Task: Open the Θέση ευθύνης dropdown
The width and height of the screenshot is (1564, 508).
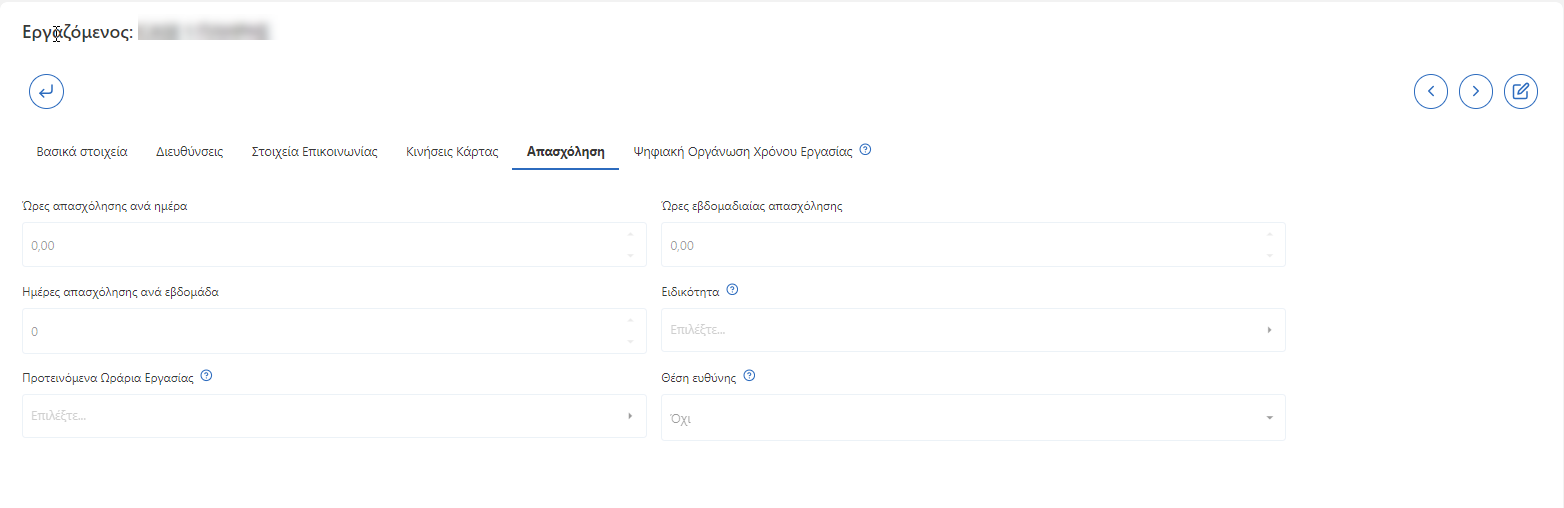Action: (x=972, y=418)
